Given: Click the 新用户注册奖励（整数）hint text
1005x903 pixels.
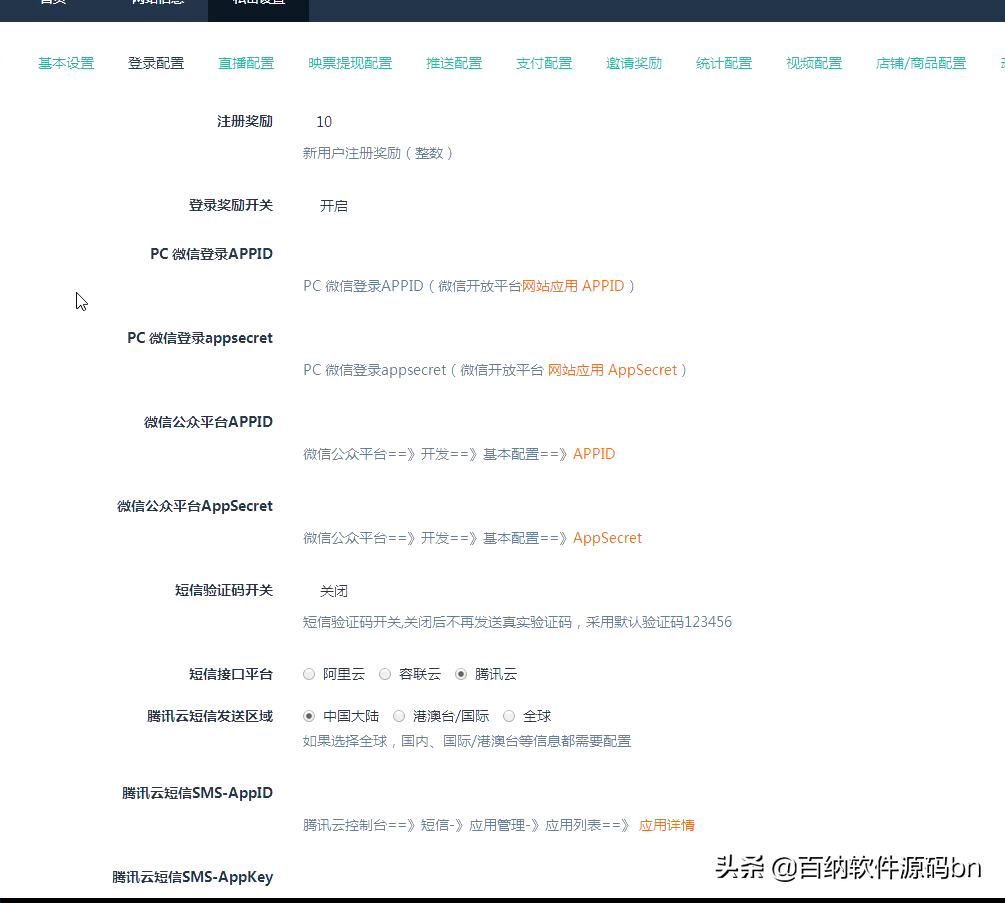Looking at the screenshot, I should point(378,153).
